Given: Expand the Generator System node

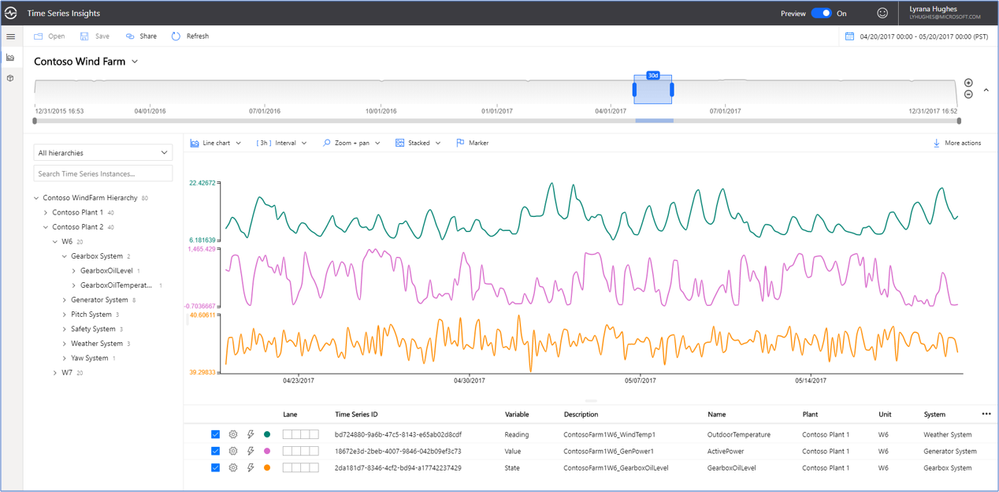Looking at the screenshot, I should pos(64,300).
